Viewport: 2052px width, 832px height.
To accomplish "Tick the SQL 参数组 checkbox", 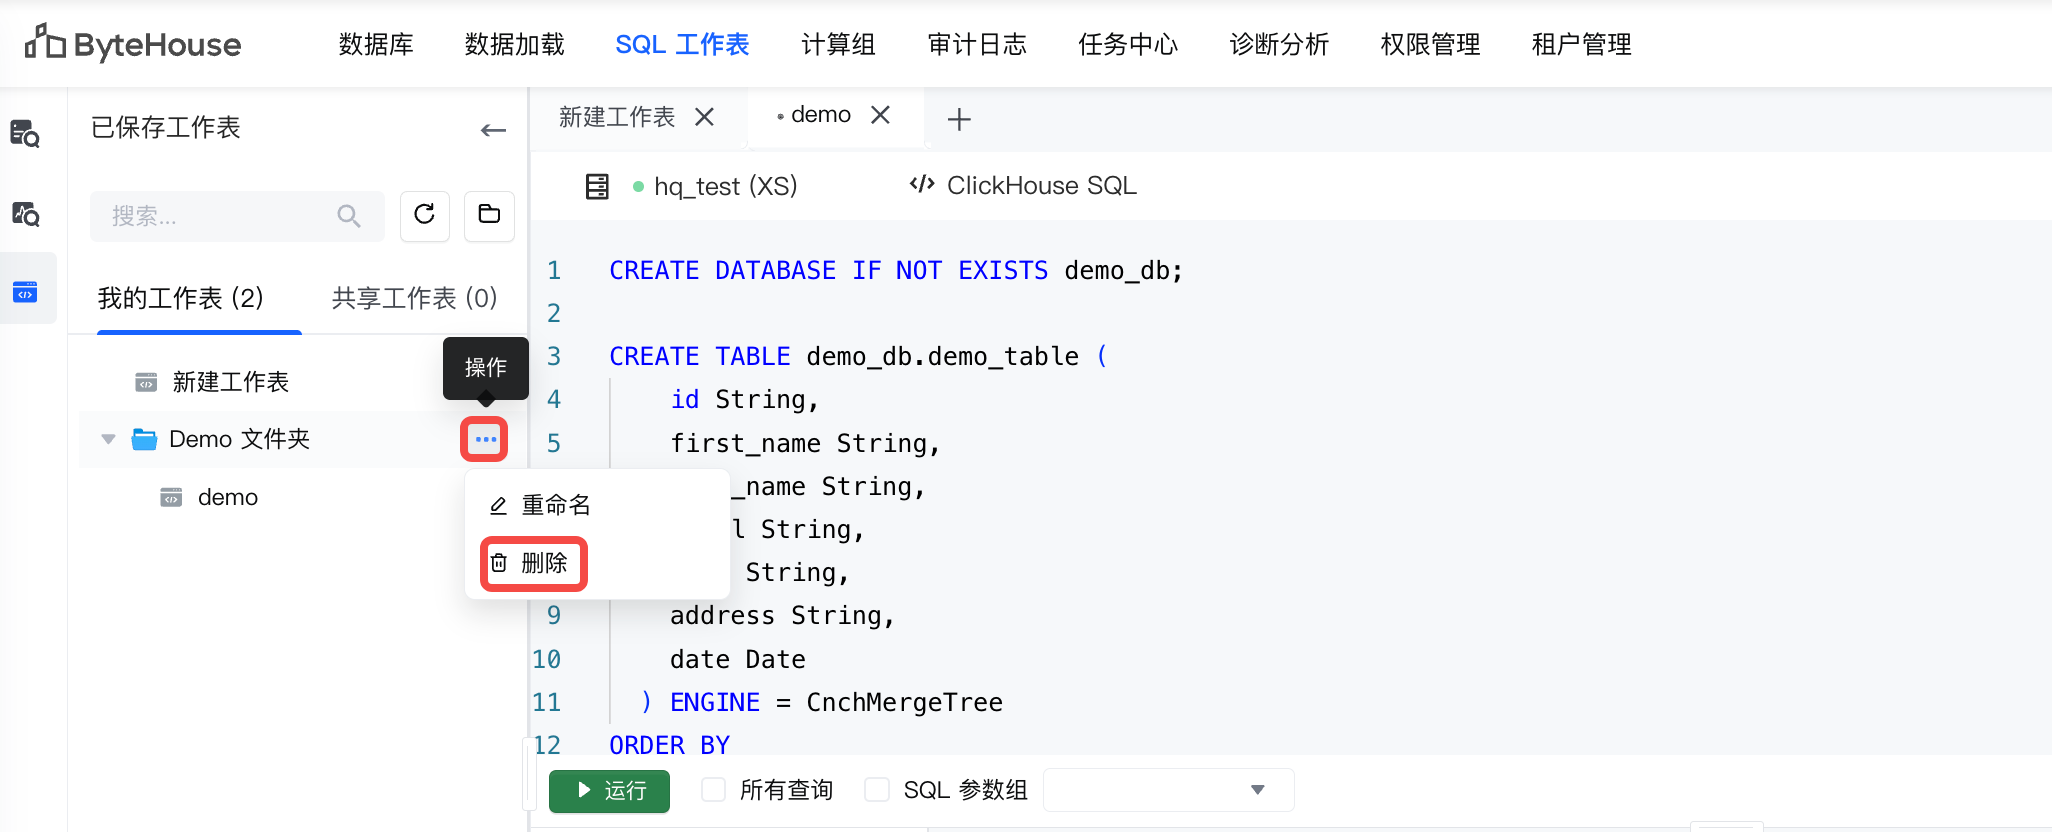I will point(877,790).
